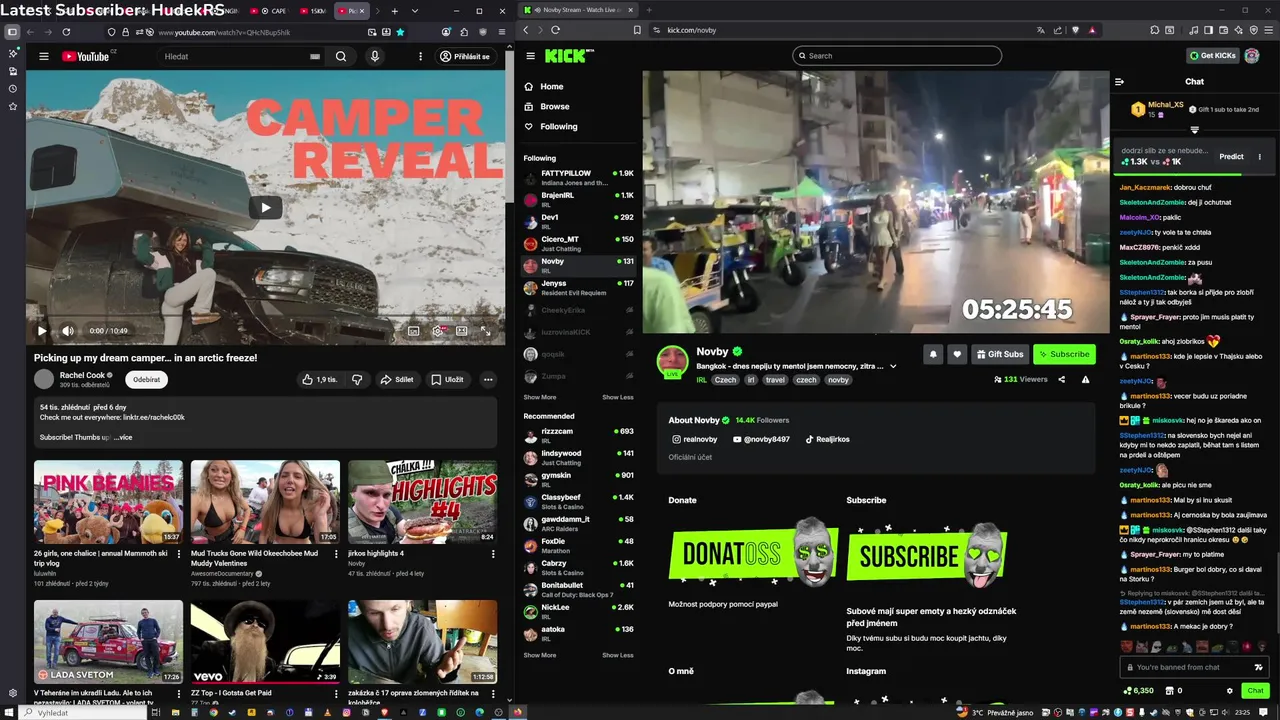
Task: Click Gift Subs button
Action: point(1000,354)
